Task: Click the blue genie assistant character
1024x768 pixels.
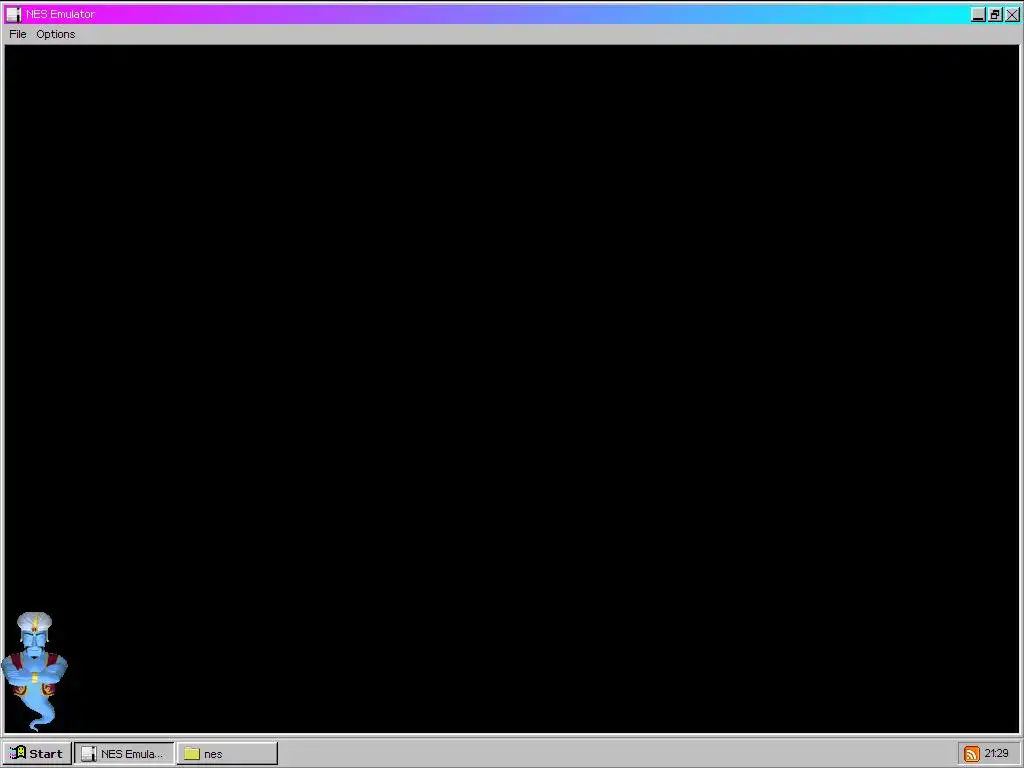Action: [34, 671]
